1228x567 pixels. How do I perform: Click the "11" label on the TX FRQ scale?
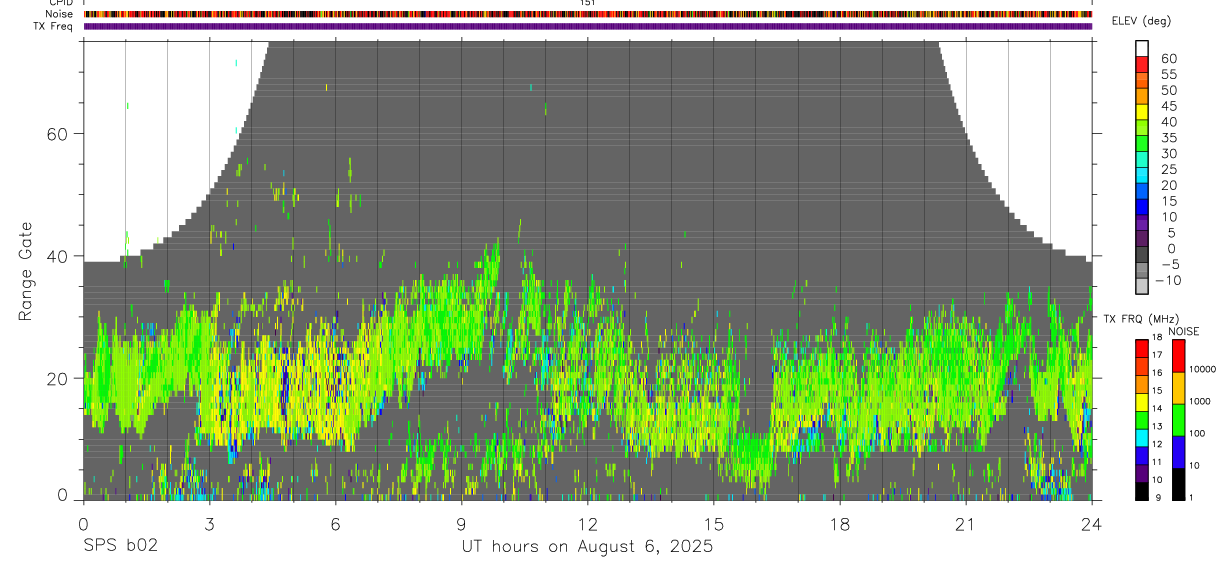(1157, 462)
